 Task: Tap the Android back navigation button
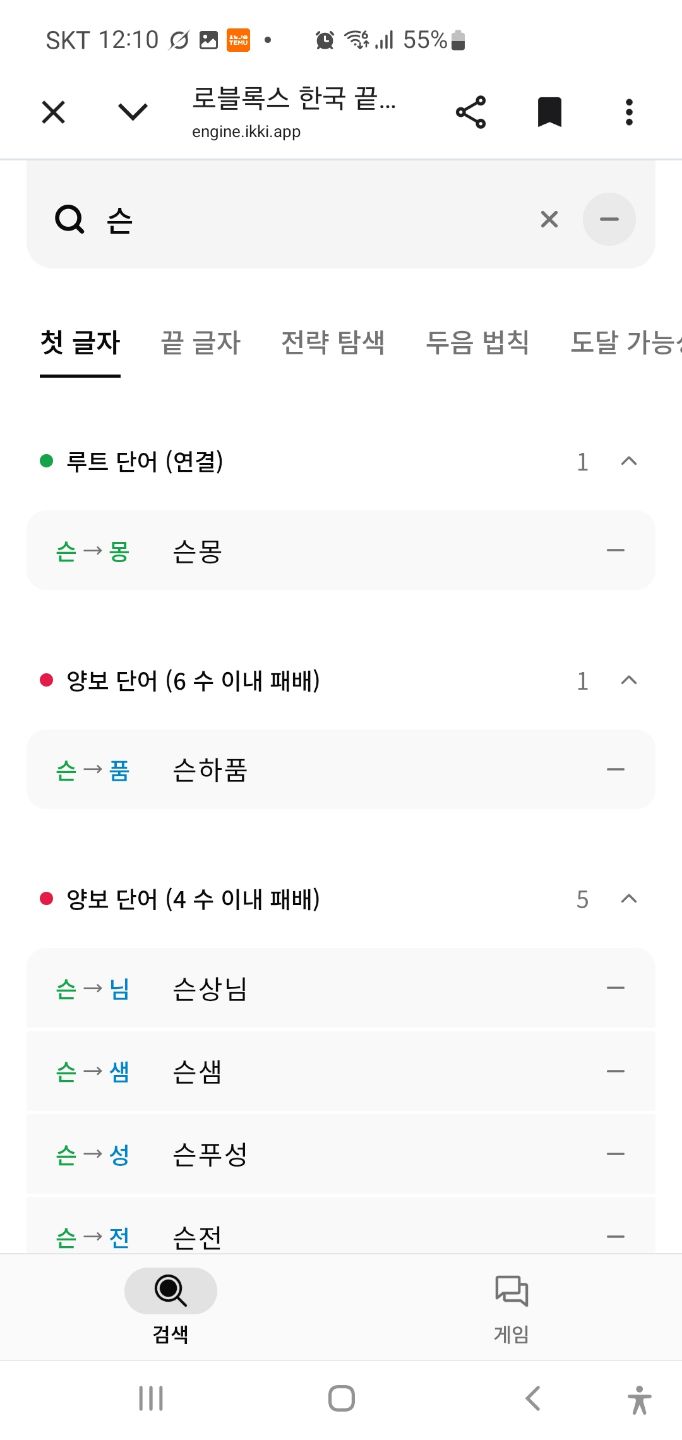pos(533,1398)
